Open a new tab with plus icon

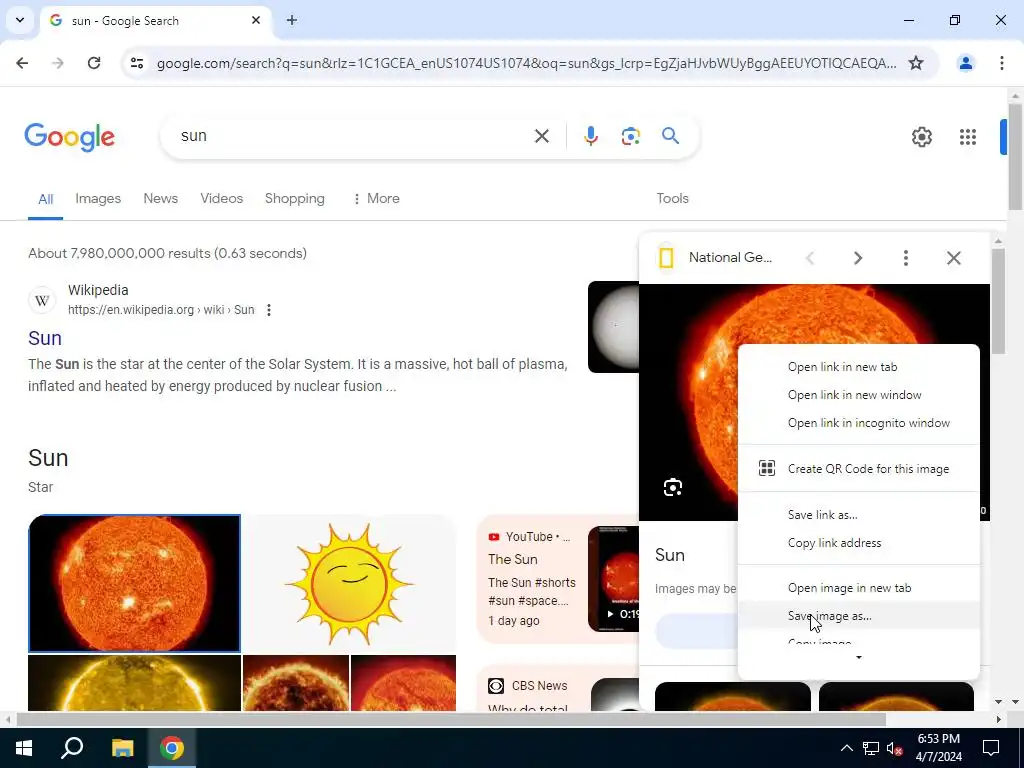click(x=292, y=20)
